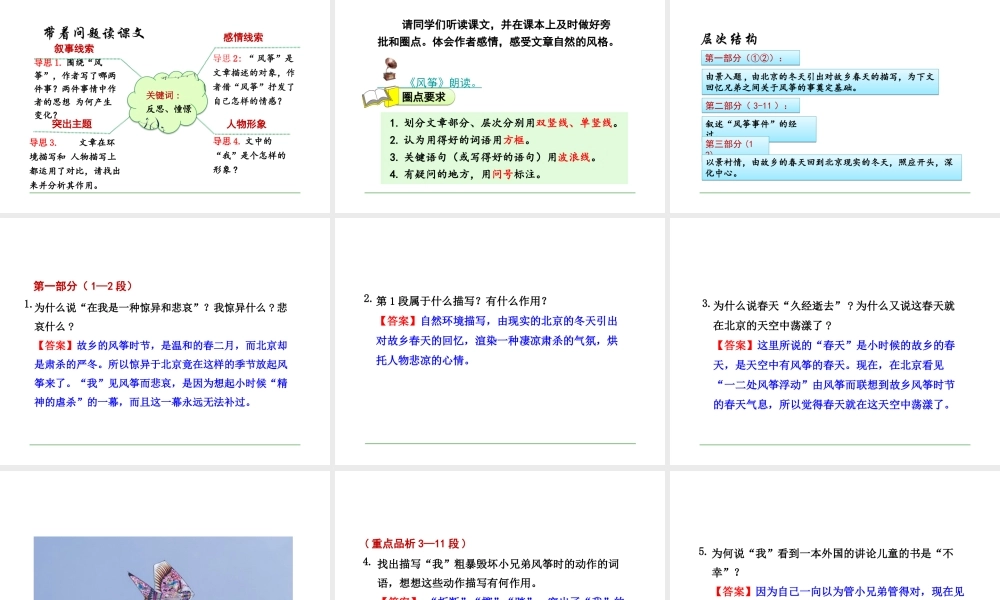Click the 第二部分（3-11） label box

[x=750, y=105]
